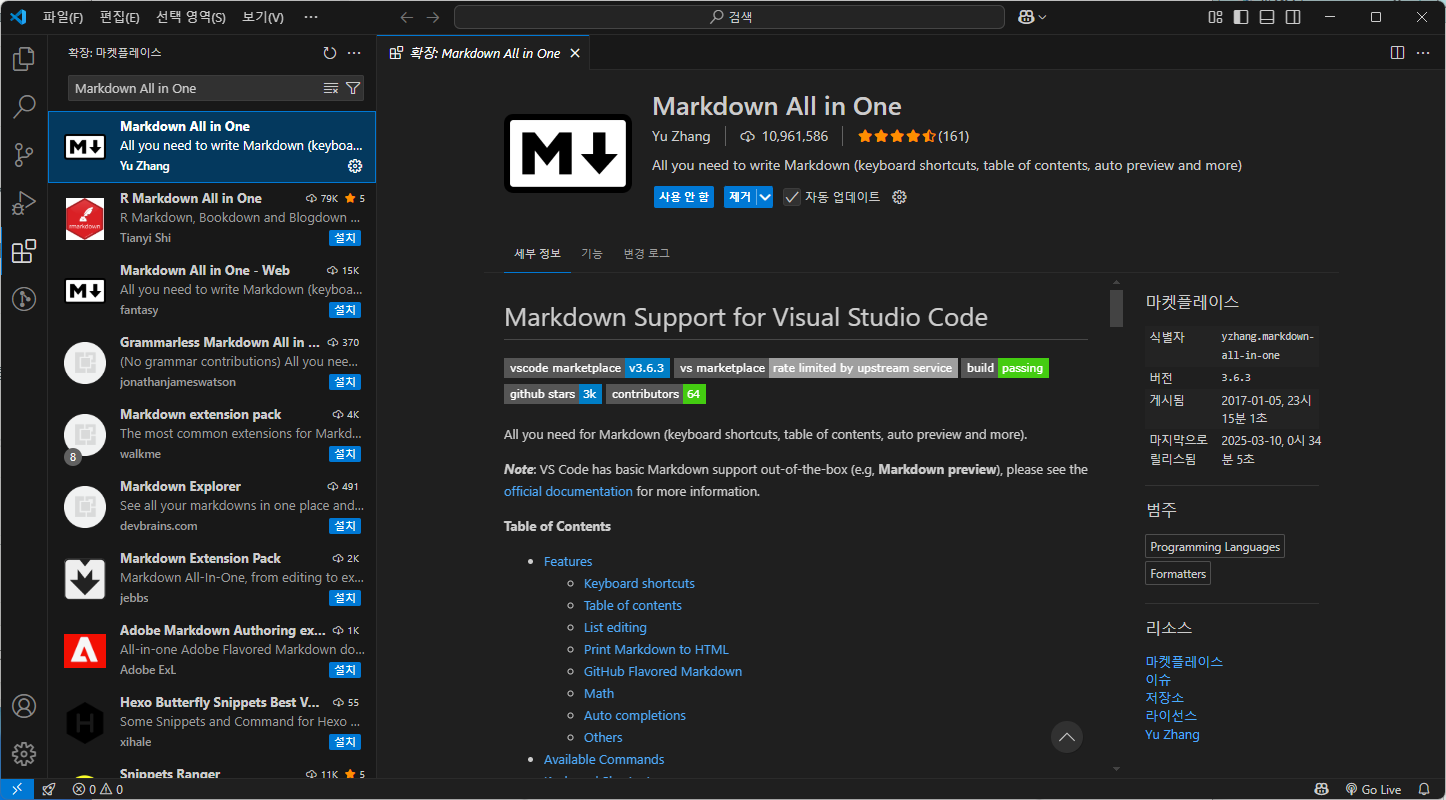Screen dimensions: 1446x800
Task: Toggle secondary side bar visibility
Action: point(1293,17)
